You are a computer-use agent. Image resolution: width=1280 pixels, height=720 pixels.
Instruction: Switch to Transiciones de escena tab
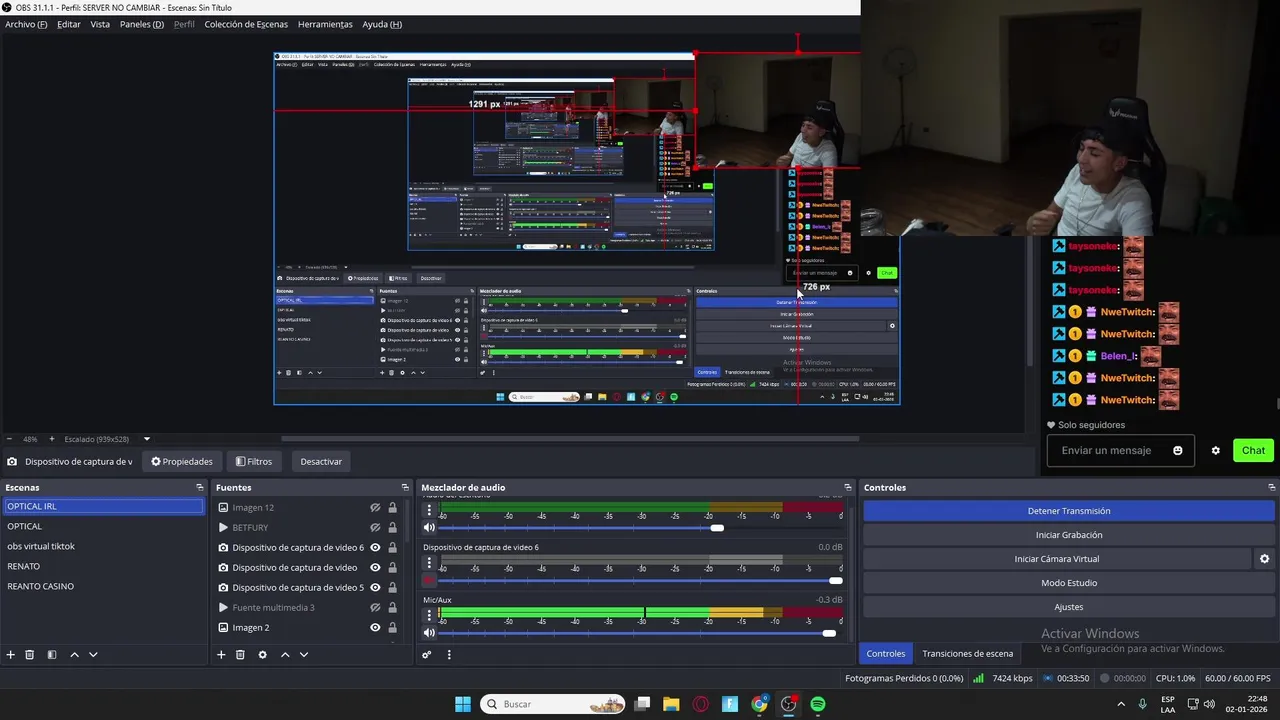[x=967, y=653]
